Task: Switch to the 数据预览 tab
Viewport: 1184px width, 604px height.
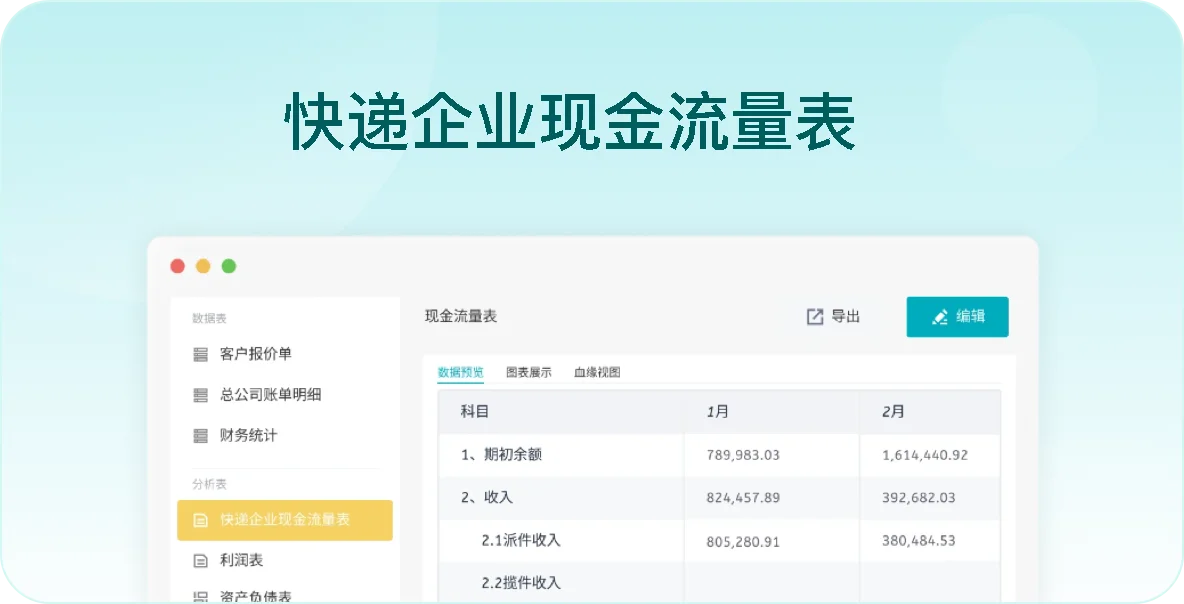Action: (460, 372)
